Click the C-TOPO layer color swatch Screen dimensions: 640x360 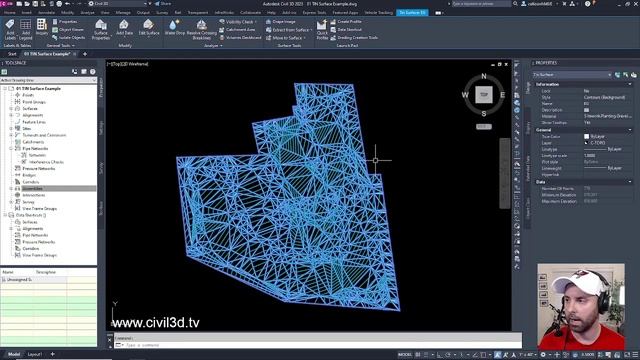[587, 143]
